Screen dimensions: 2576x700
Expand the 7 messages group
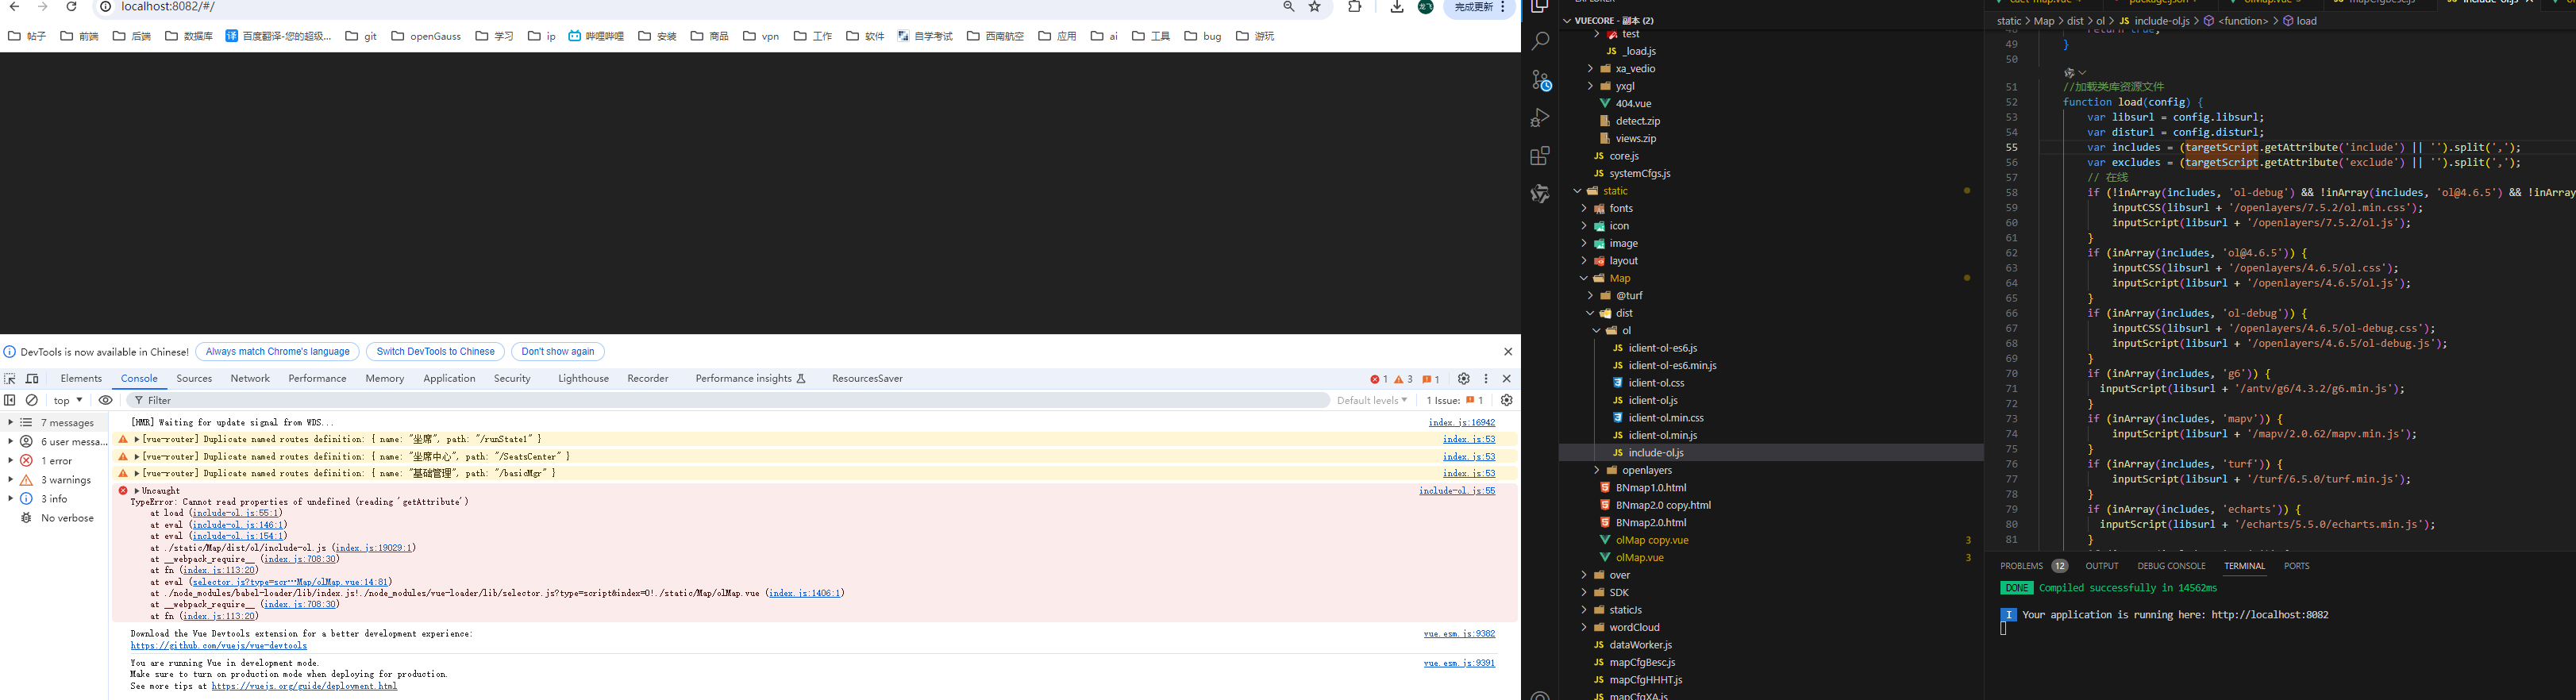11,423
